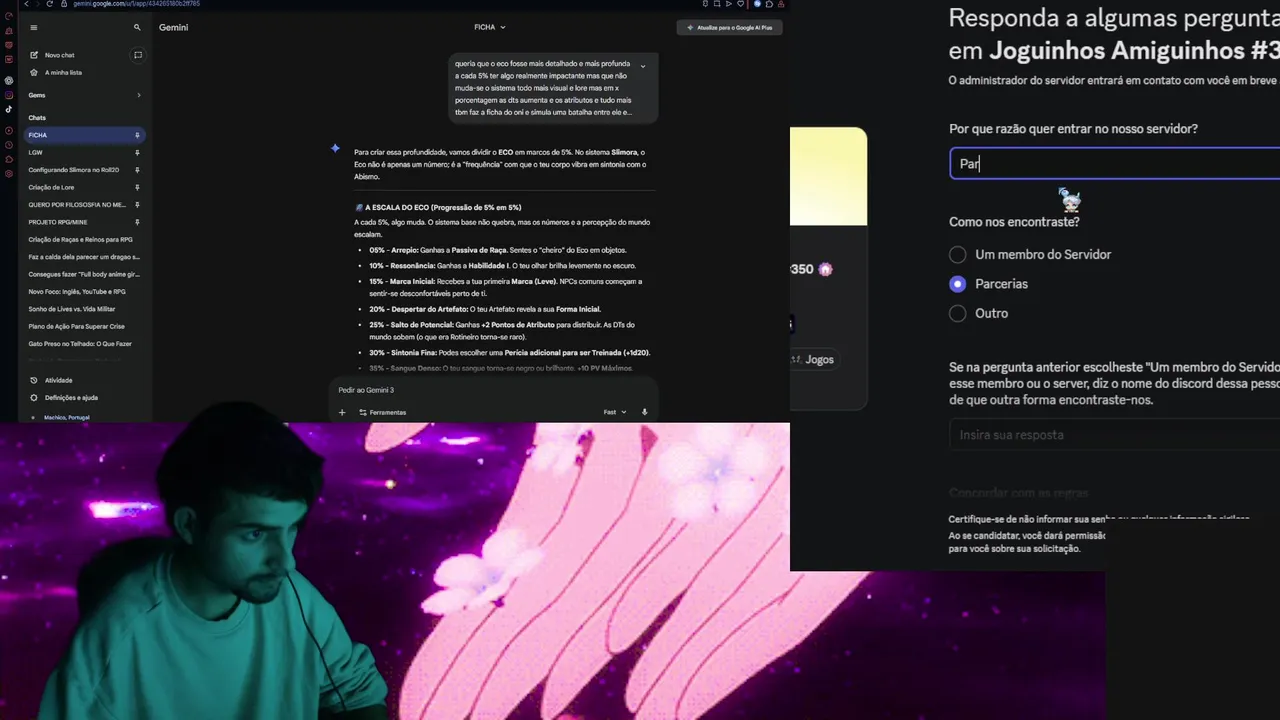Open Configurando Slimora no Roll20 chat
1280x720 pixels.
[74, 170]
